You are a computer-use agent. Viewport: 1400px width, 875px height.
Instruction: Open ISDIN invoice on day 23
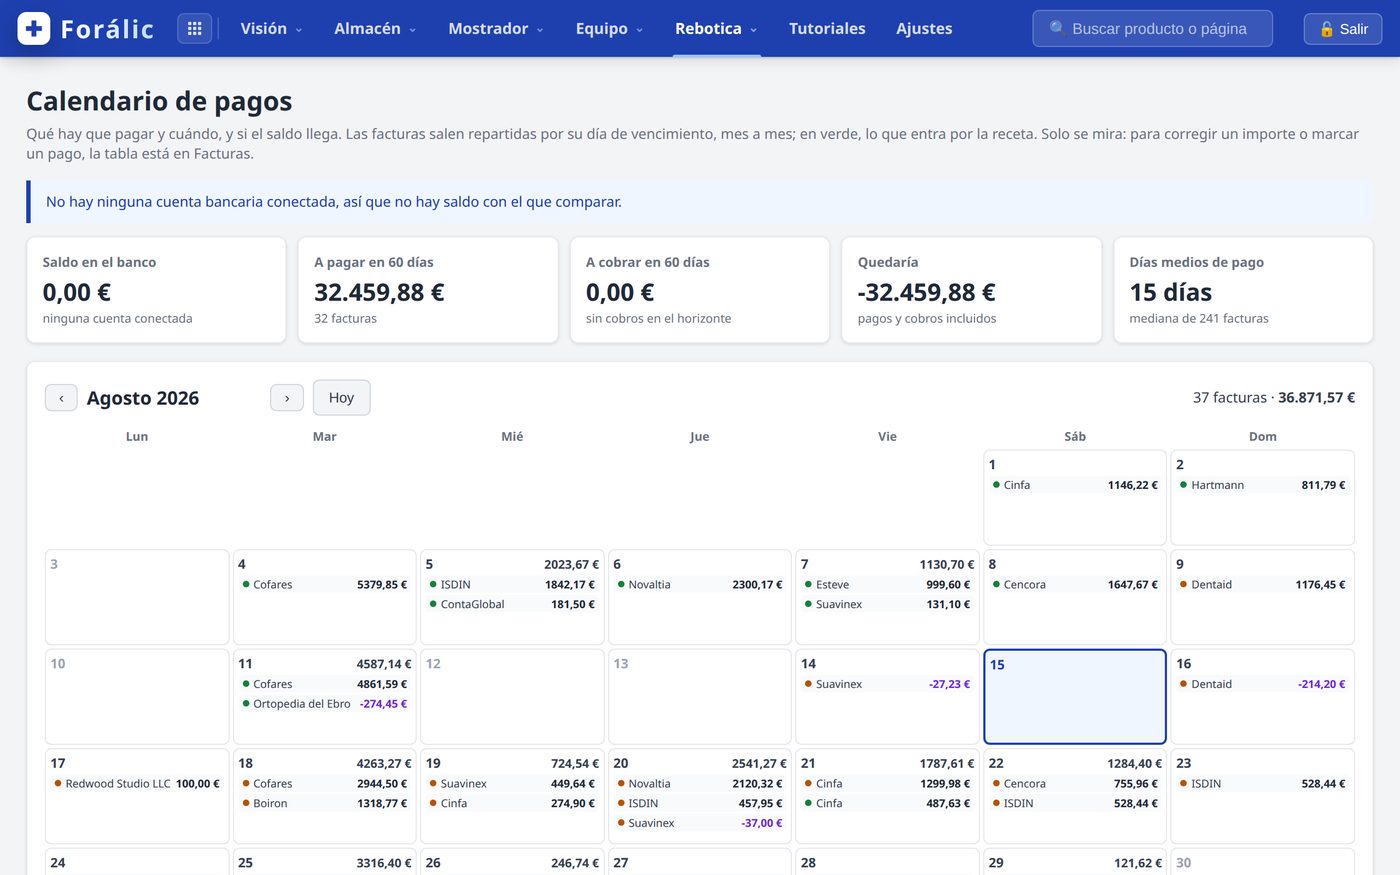pos(1262,784)
